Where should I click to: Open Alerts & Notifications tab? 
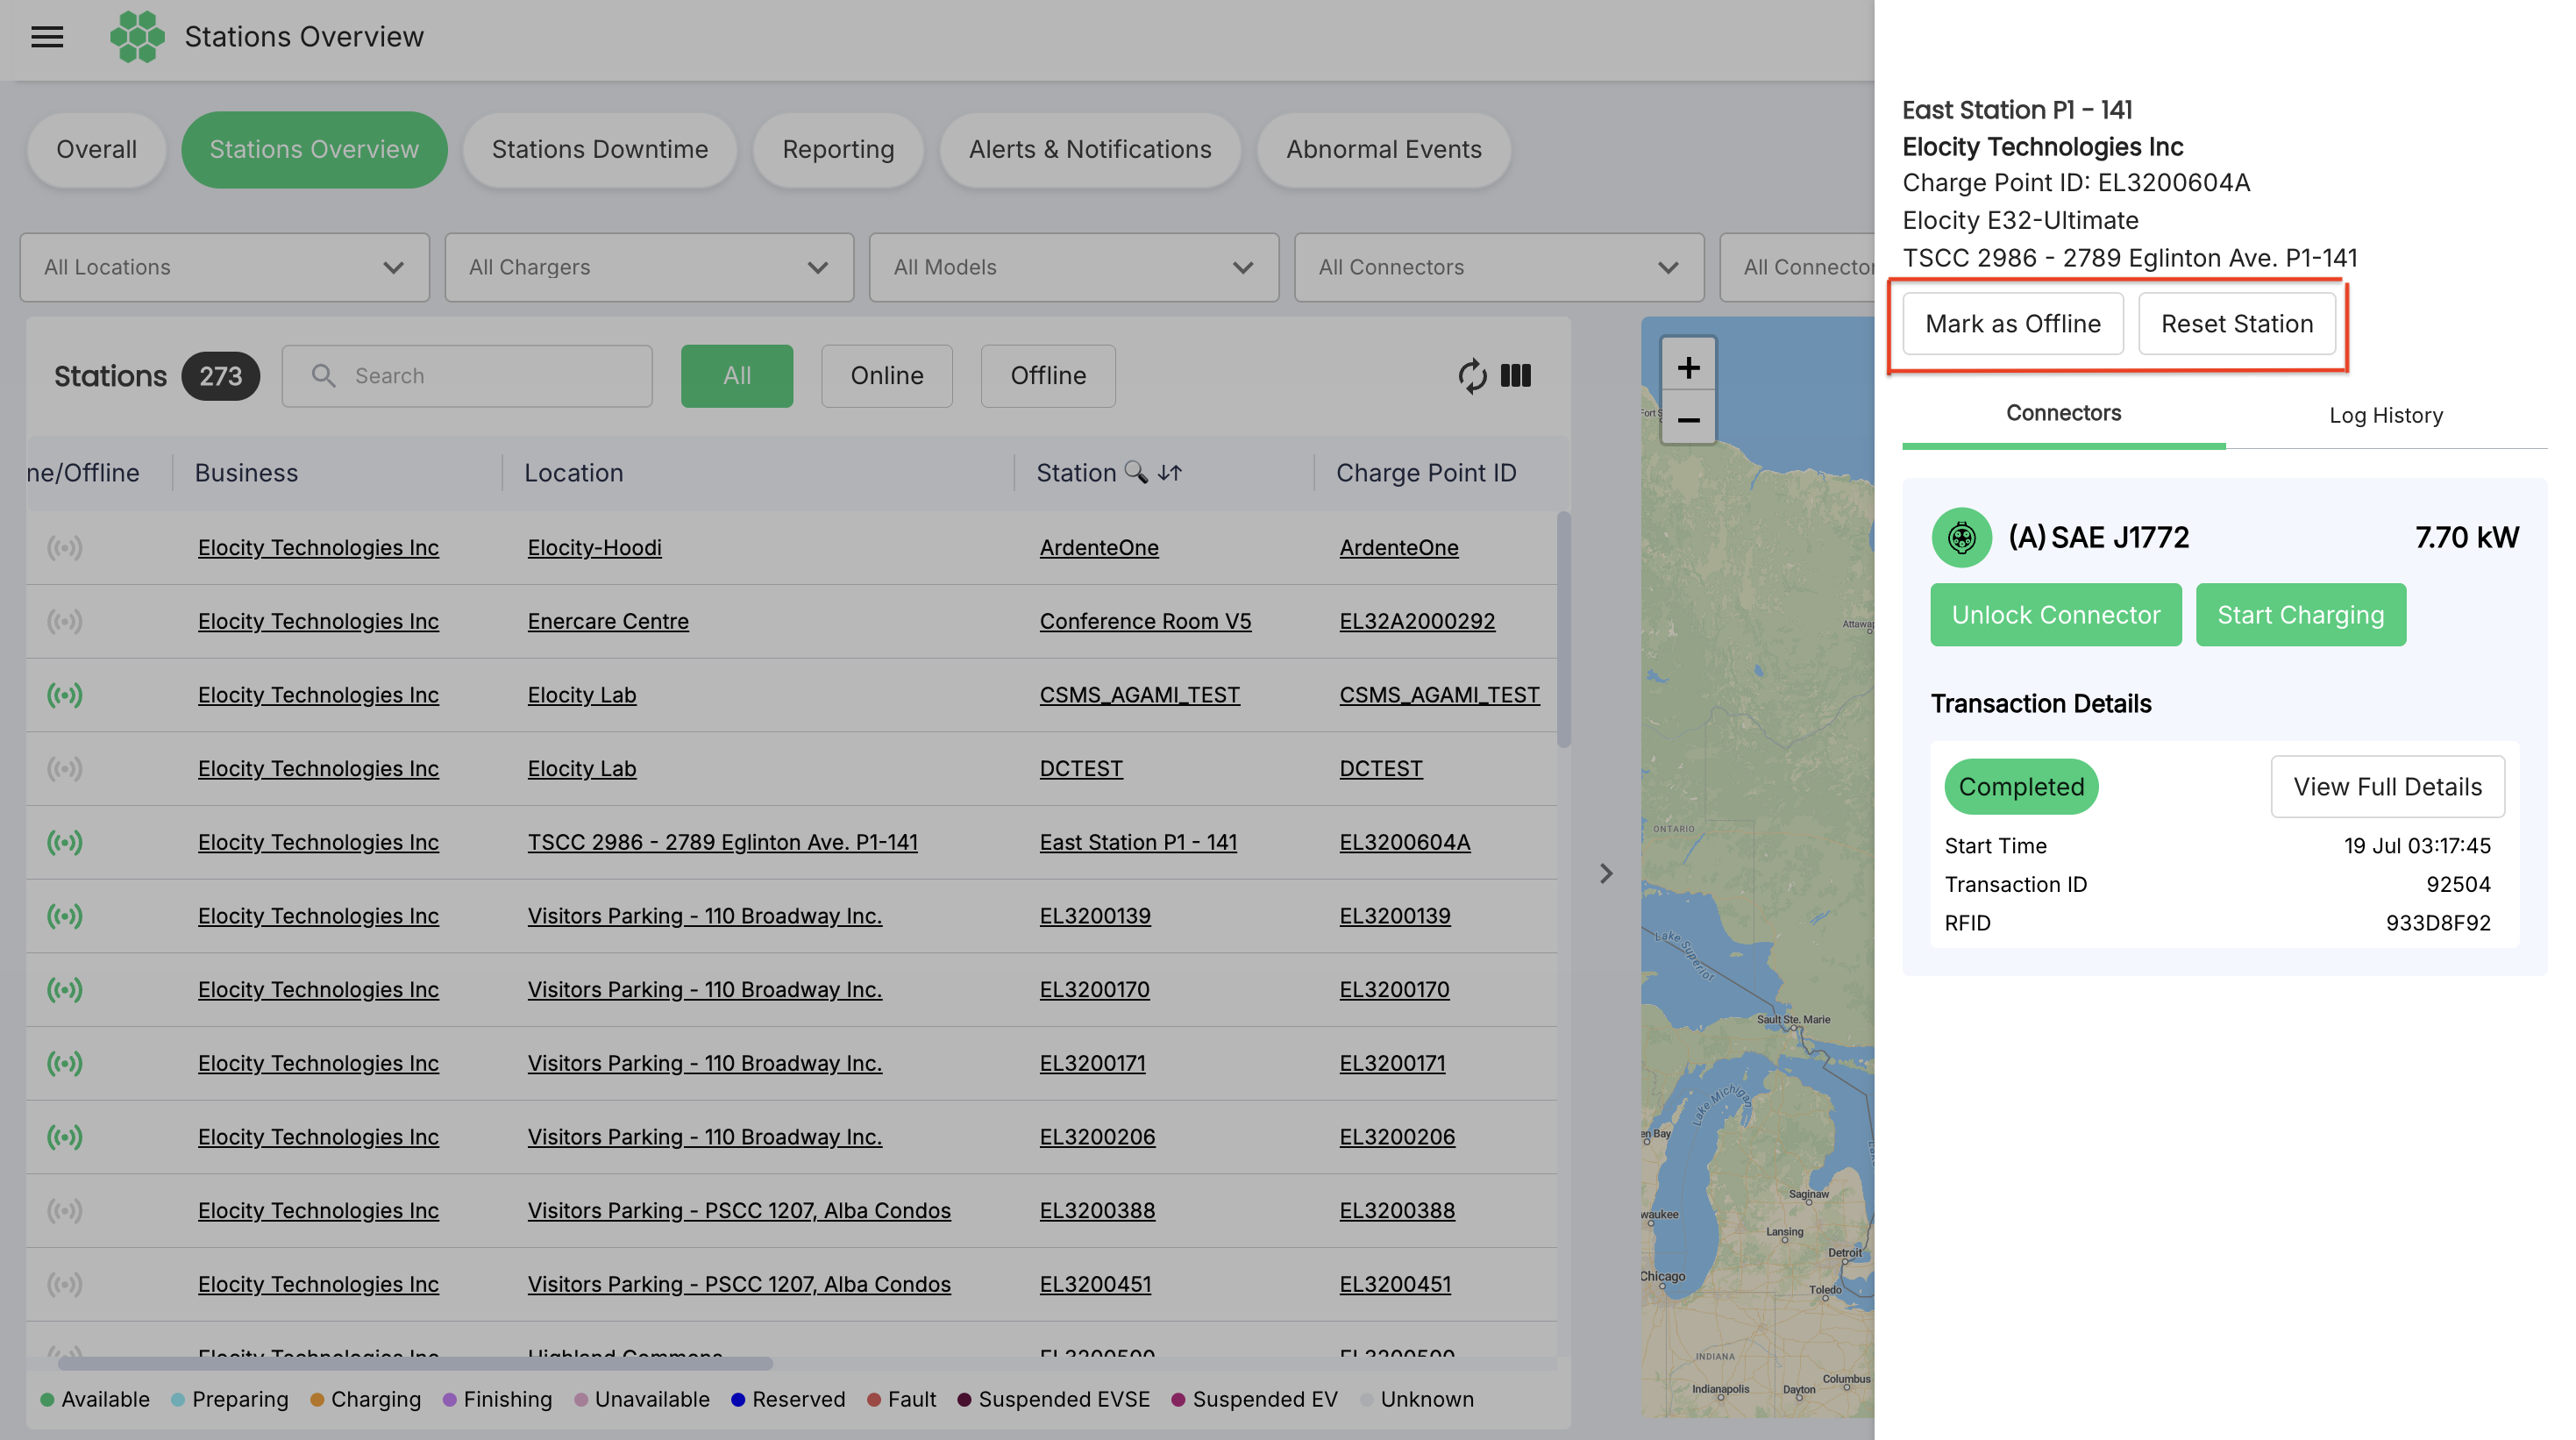click(1090, 150)
